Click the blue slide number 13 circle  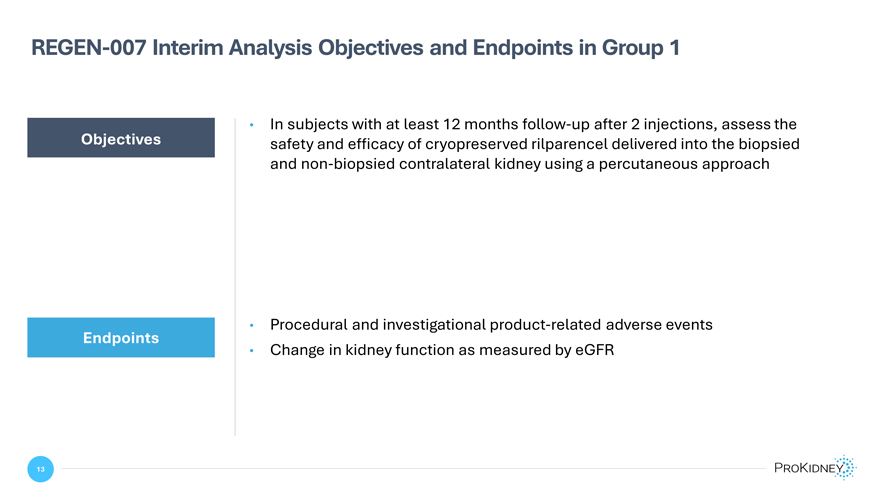[40, 469]
